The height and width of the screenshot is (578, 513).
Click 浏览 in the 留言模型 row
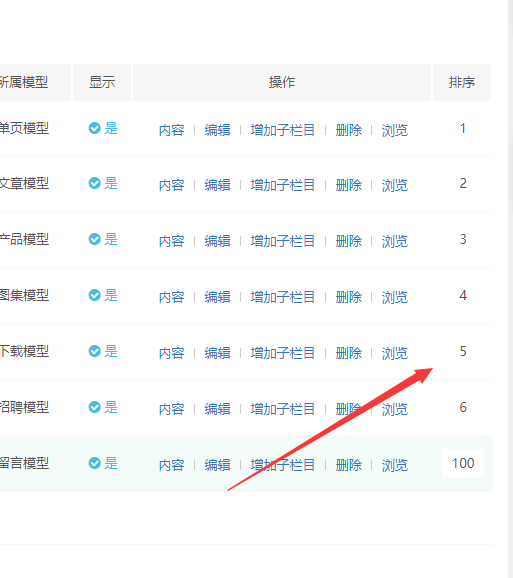(x=395, y=465)
